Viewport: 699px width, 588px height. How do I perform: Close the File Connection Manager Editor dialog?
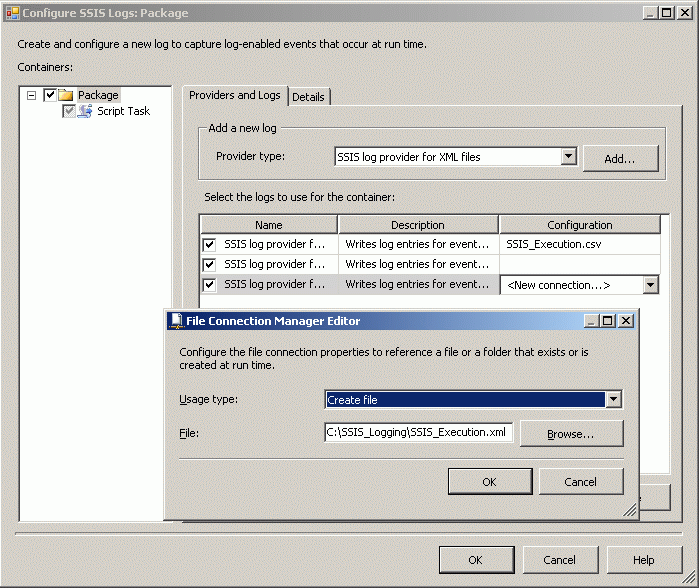(x=626, y=321)
